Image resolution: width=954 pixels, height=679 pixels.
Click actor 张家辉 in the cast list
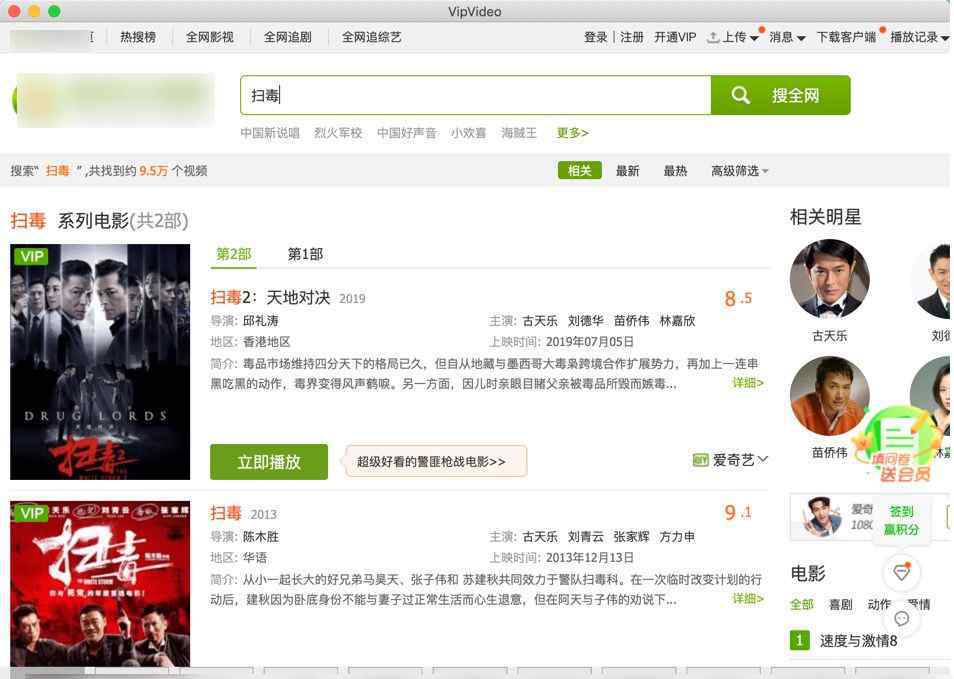pyautogui.click(x=632, y=537)
